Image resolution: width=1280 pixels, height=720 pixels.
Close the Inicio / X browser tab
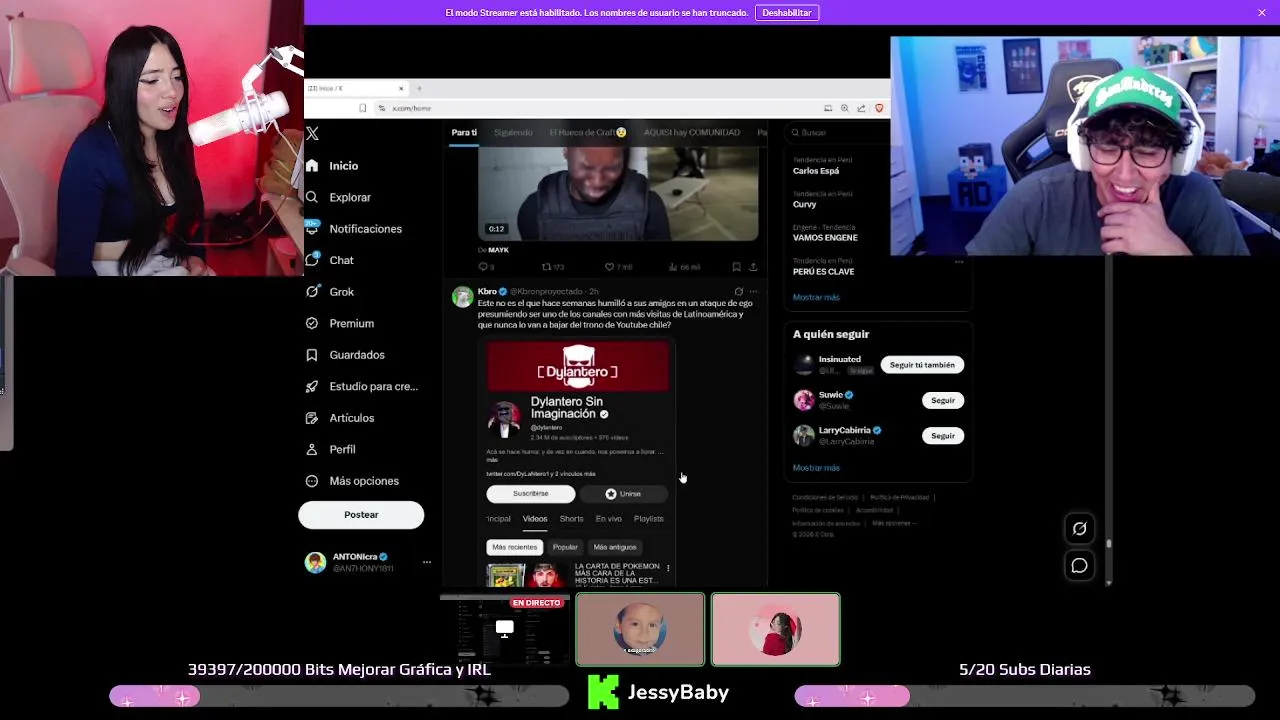click(401, 88)
